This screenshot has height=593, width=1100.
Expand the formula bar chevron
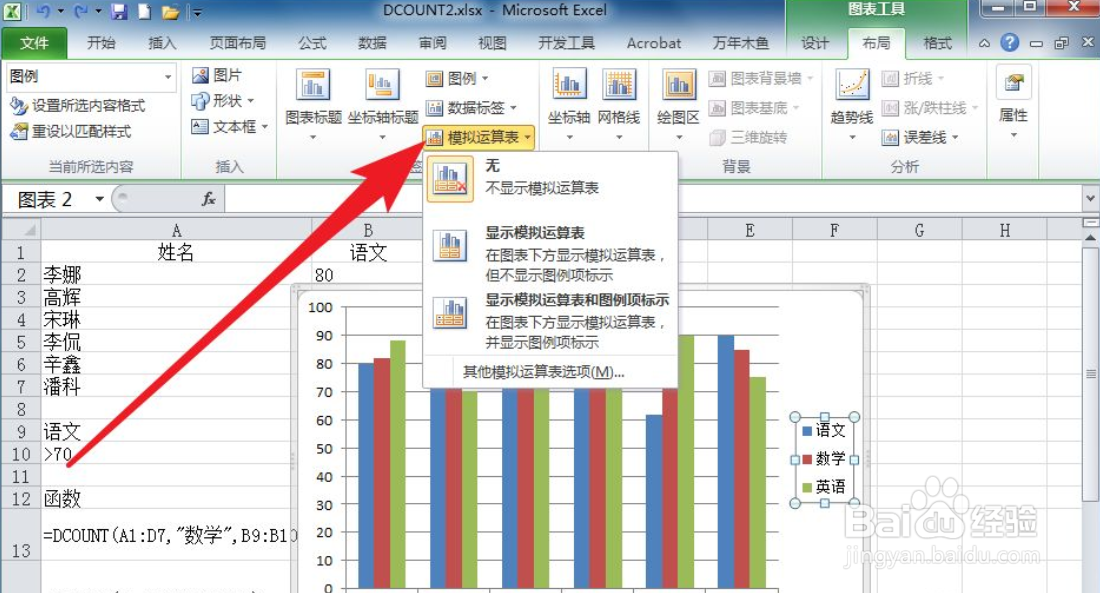(1090, 199)
